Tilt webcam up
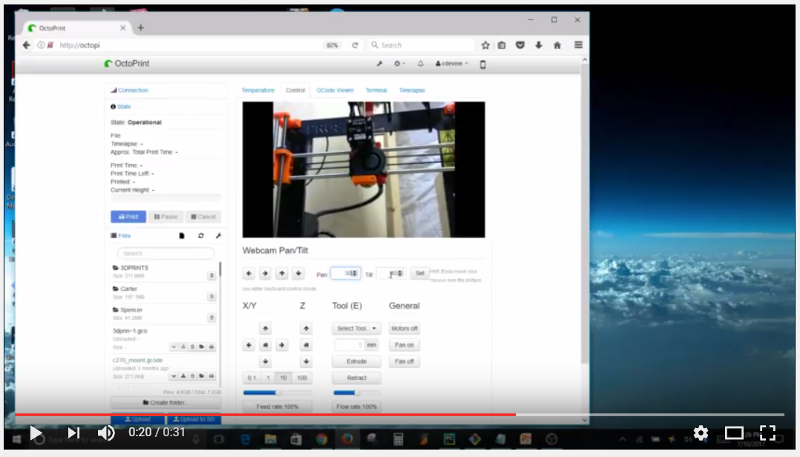Viewport: 800px width, 457px height. (x=282, y=273)
